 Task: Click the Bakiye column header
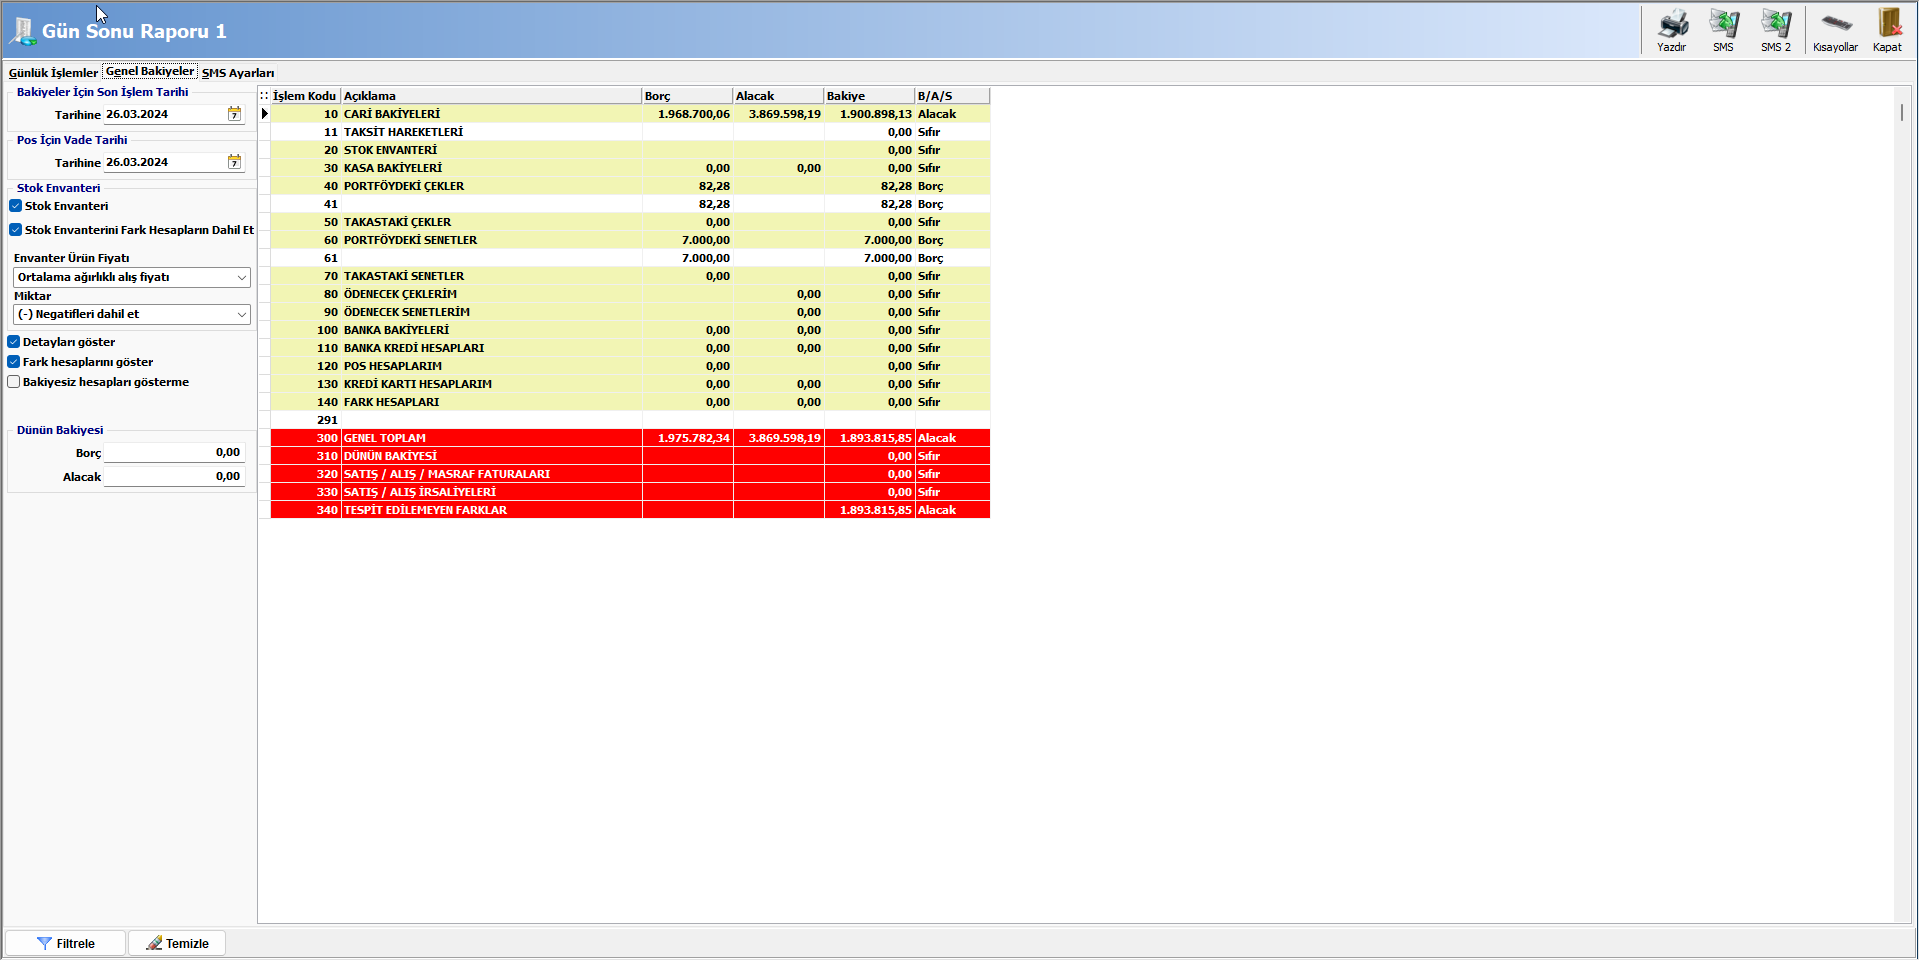click(x=869, y=96)
